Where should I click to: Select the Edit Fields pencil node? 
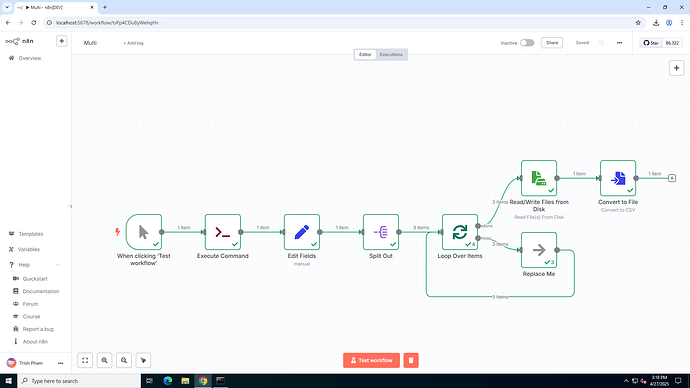[x=302, y=232]
